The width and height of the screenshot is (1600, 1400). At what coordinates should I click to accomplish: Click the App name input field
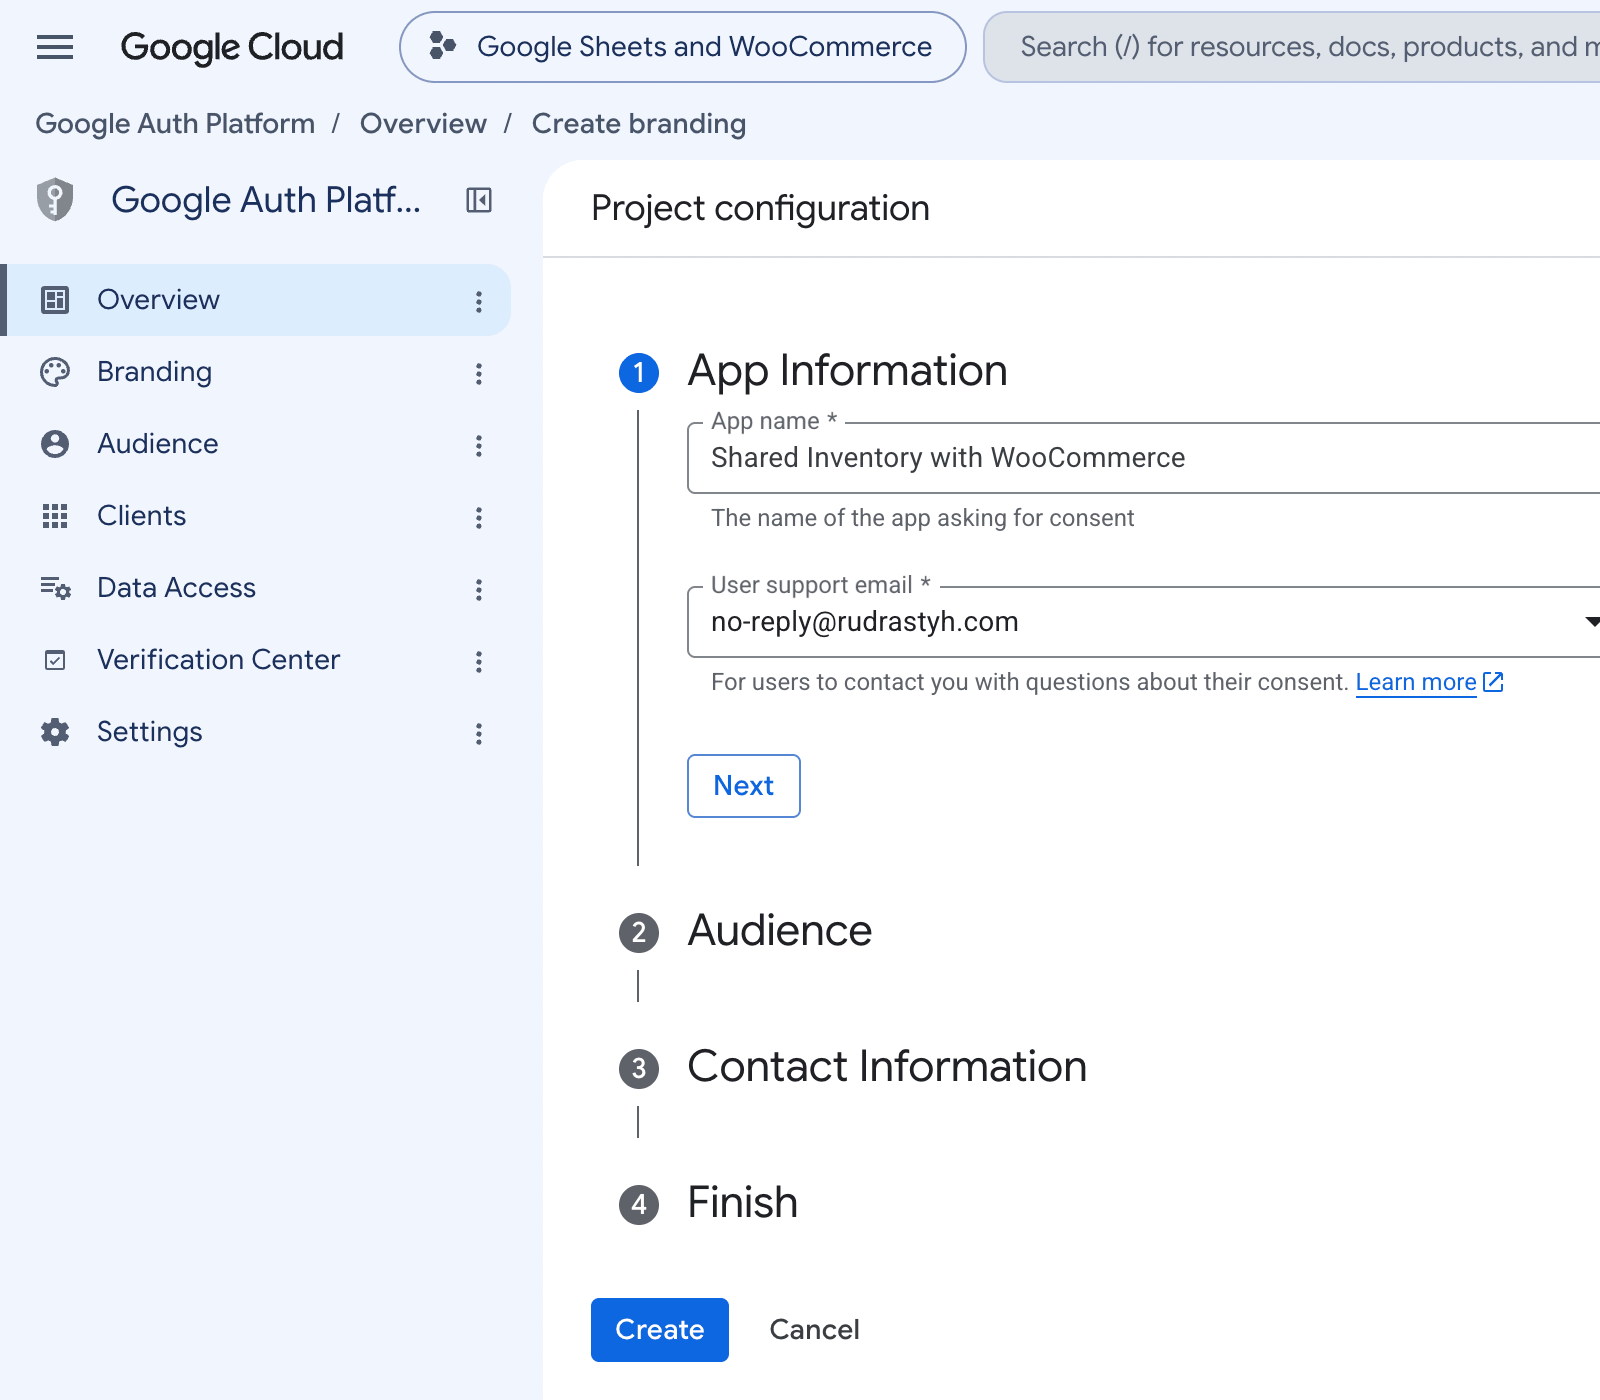1144,458
